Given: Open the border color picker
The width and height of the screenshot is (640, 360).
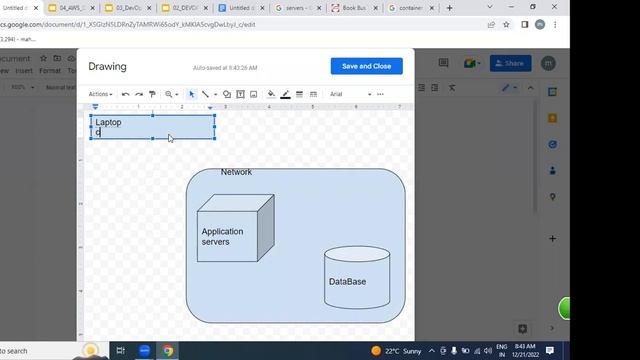Looking at the screenshot, I should point(285,94).
